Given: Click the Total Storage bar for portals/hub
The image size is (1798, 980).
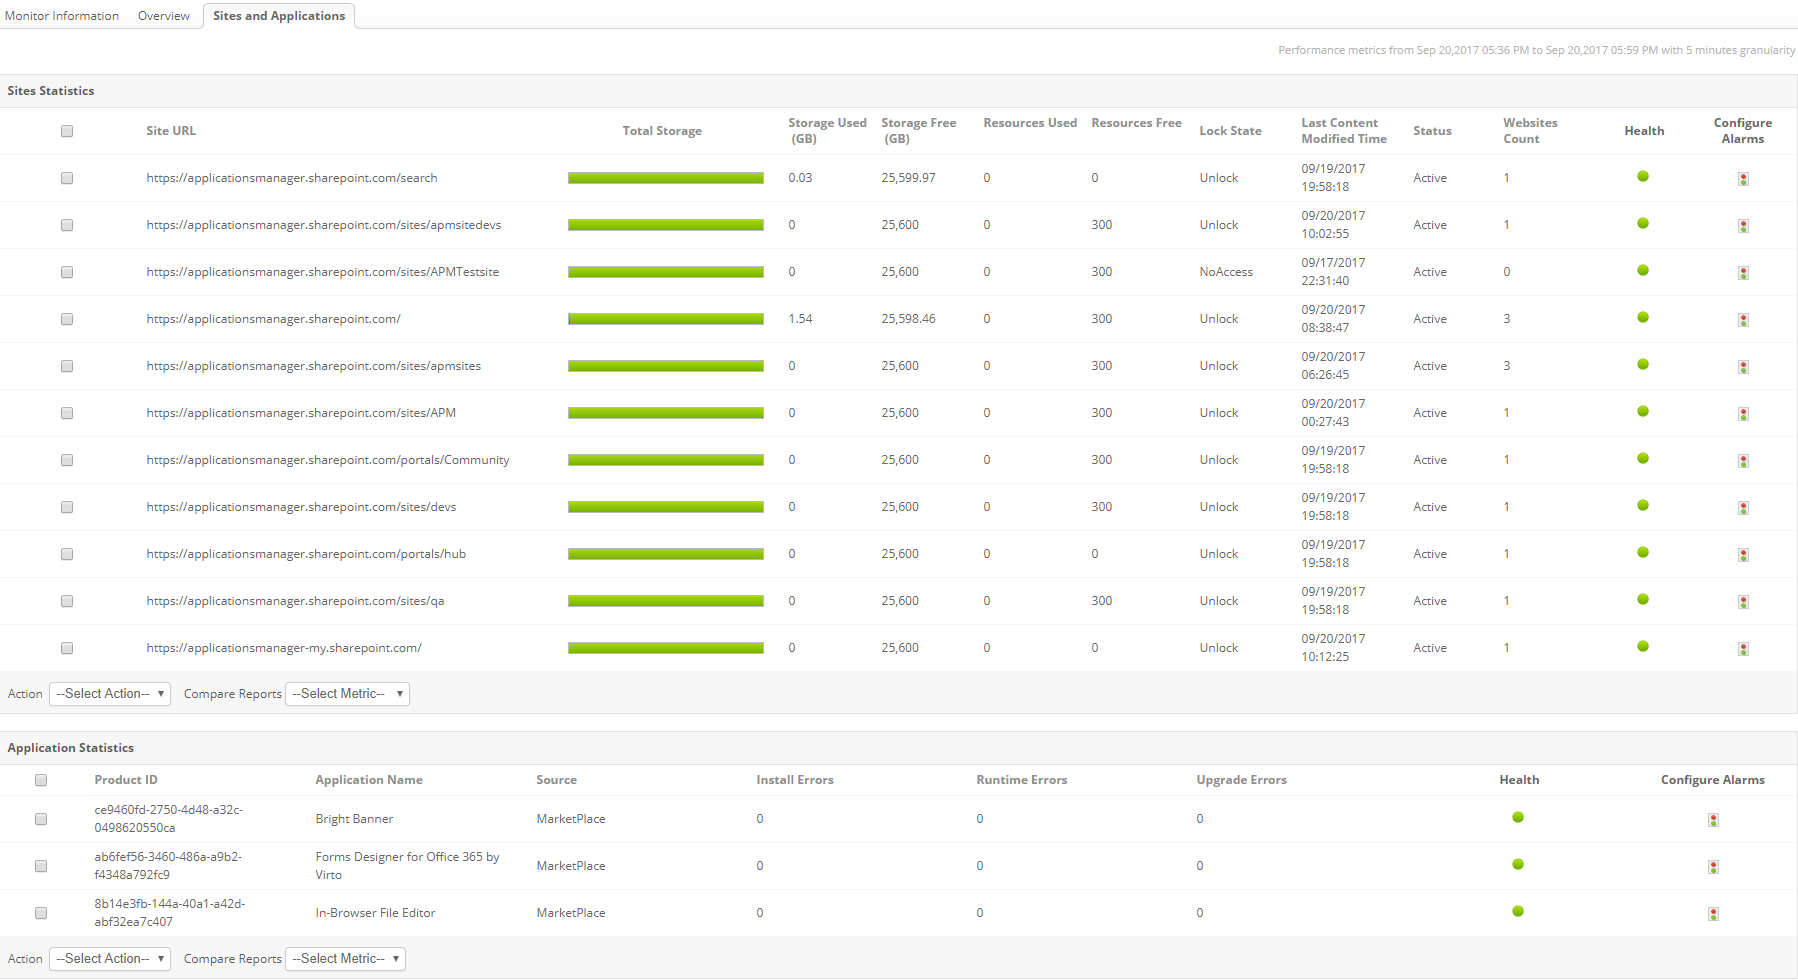Looking at the screenshot, I should (x=665, y=554).
